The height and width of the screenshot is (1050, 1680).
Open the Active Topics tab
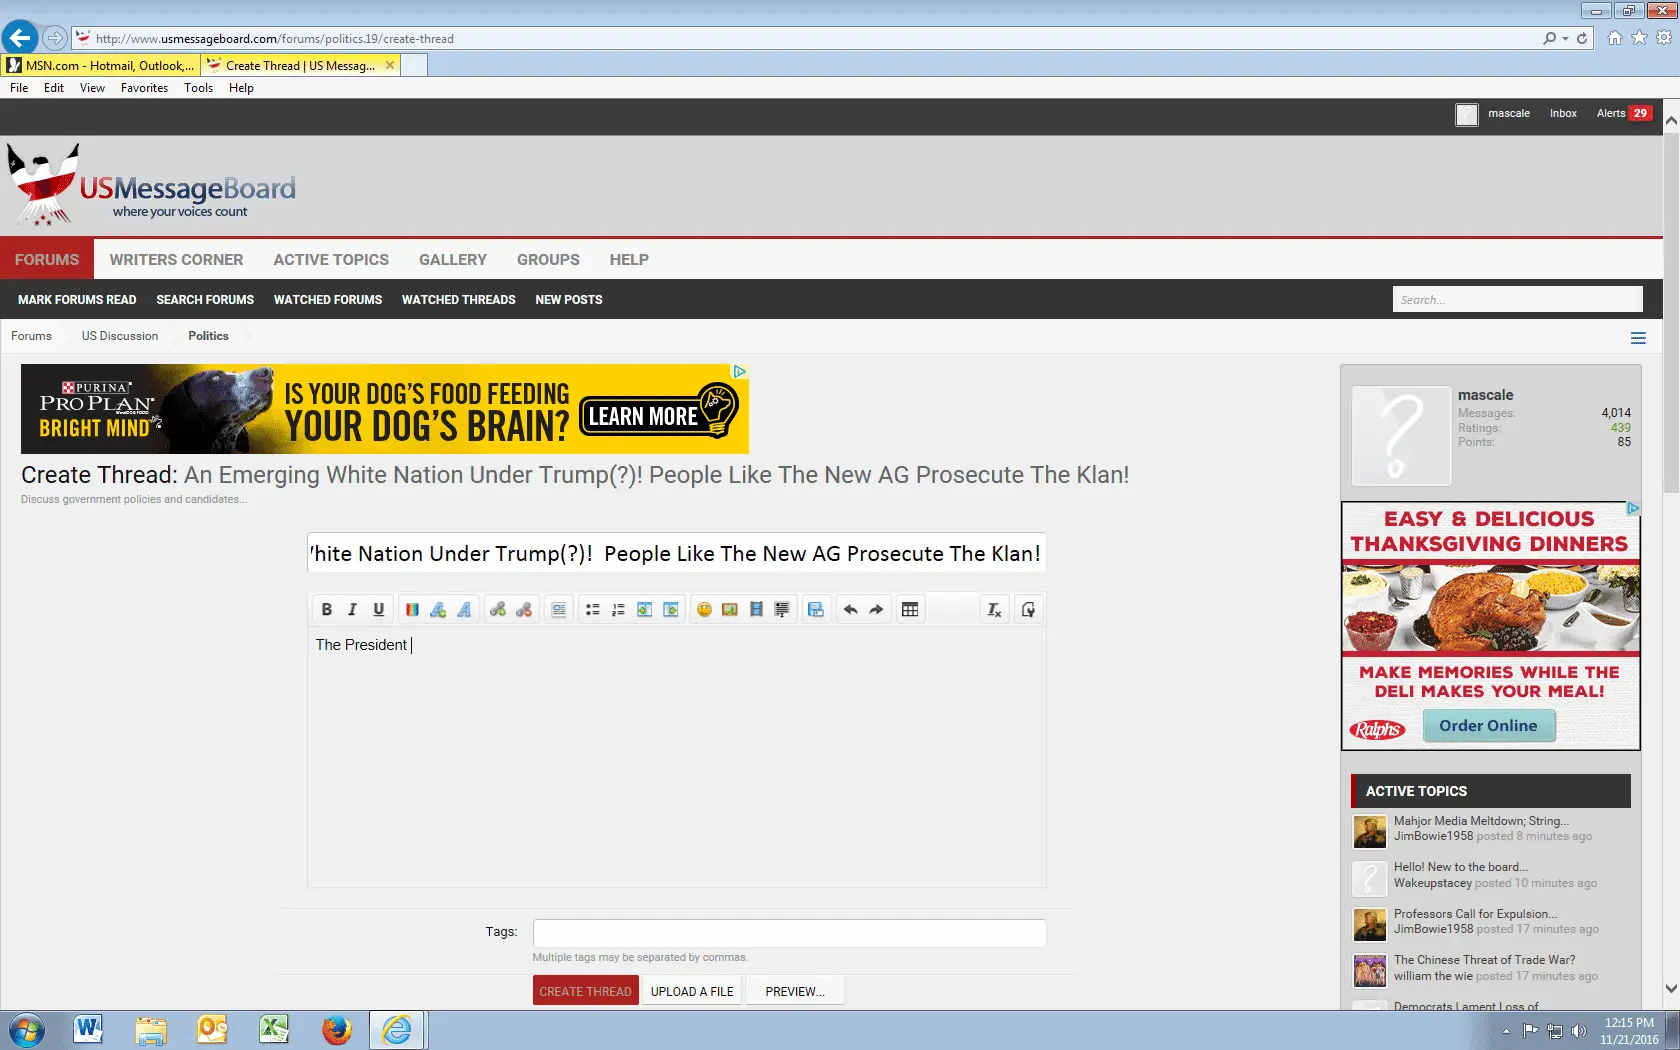331,259
